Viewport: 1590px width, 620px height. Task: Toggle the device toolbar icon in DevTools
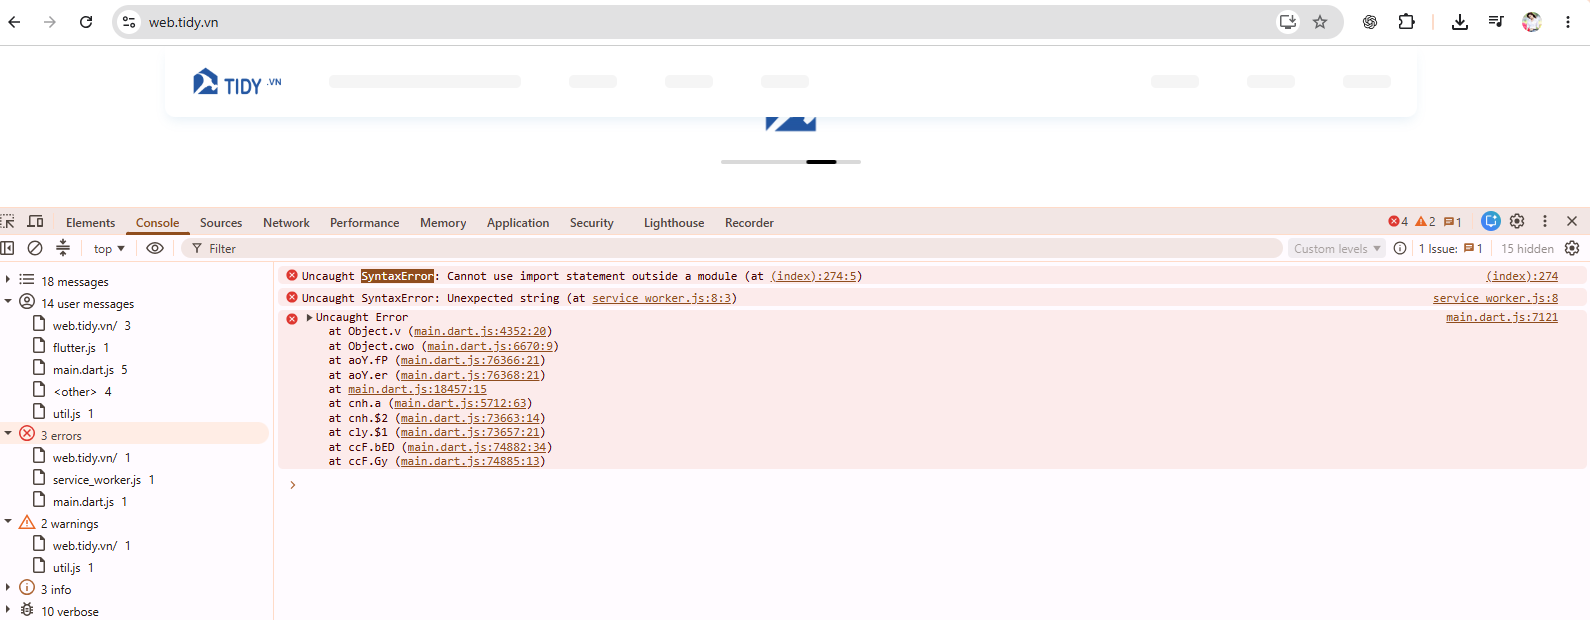coord(36,222)
